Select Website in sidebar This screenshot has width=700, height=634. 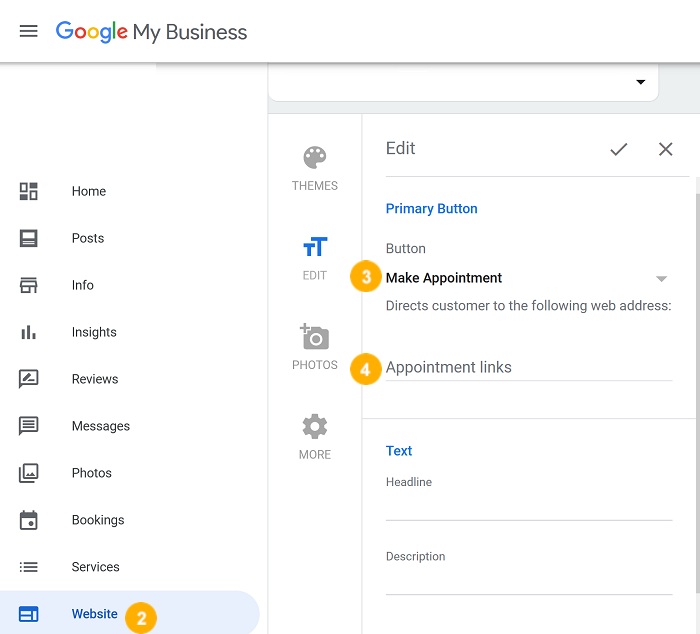pyautogui.click(x=95, y=614)
